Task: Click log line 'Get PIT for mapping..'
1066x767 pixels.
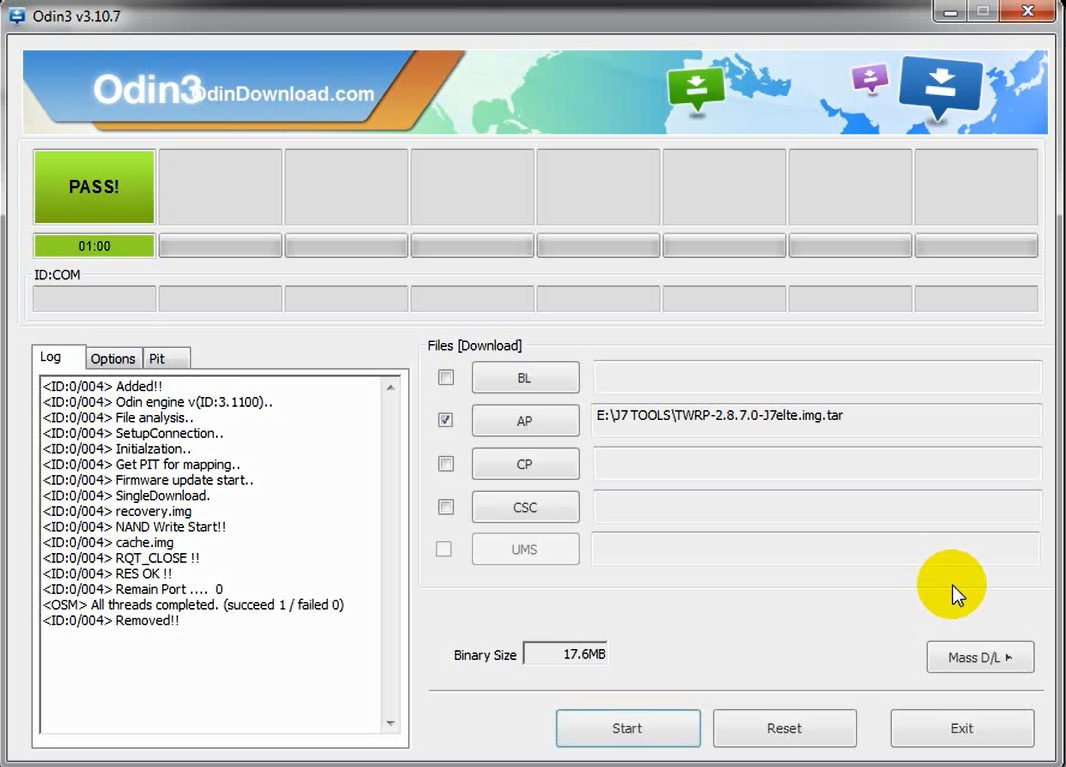Action: [141, 464]
